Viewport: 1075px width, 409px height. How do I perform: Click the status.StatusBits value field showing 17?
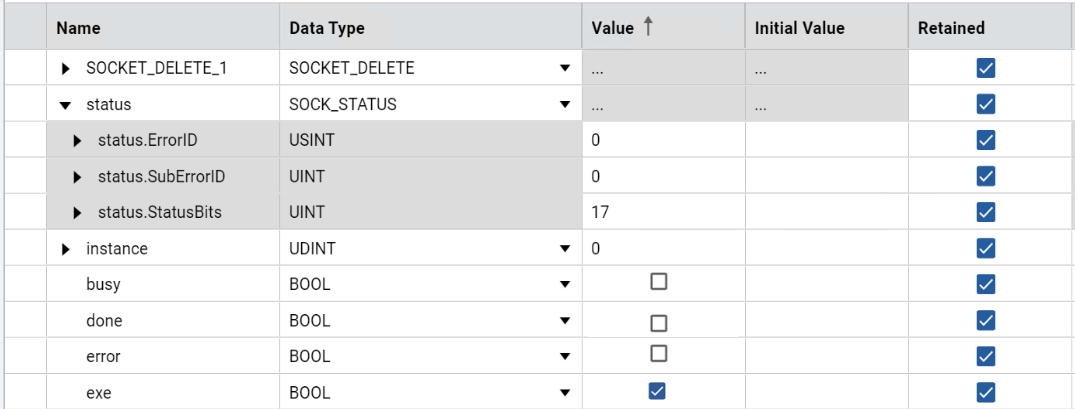660,213
